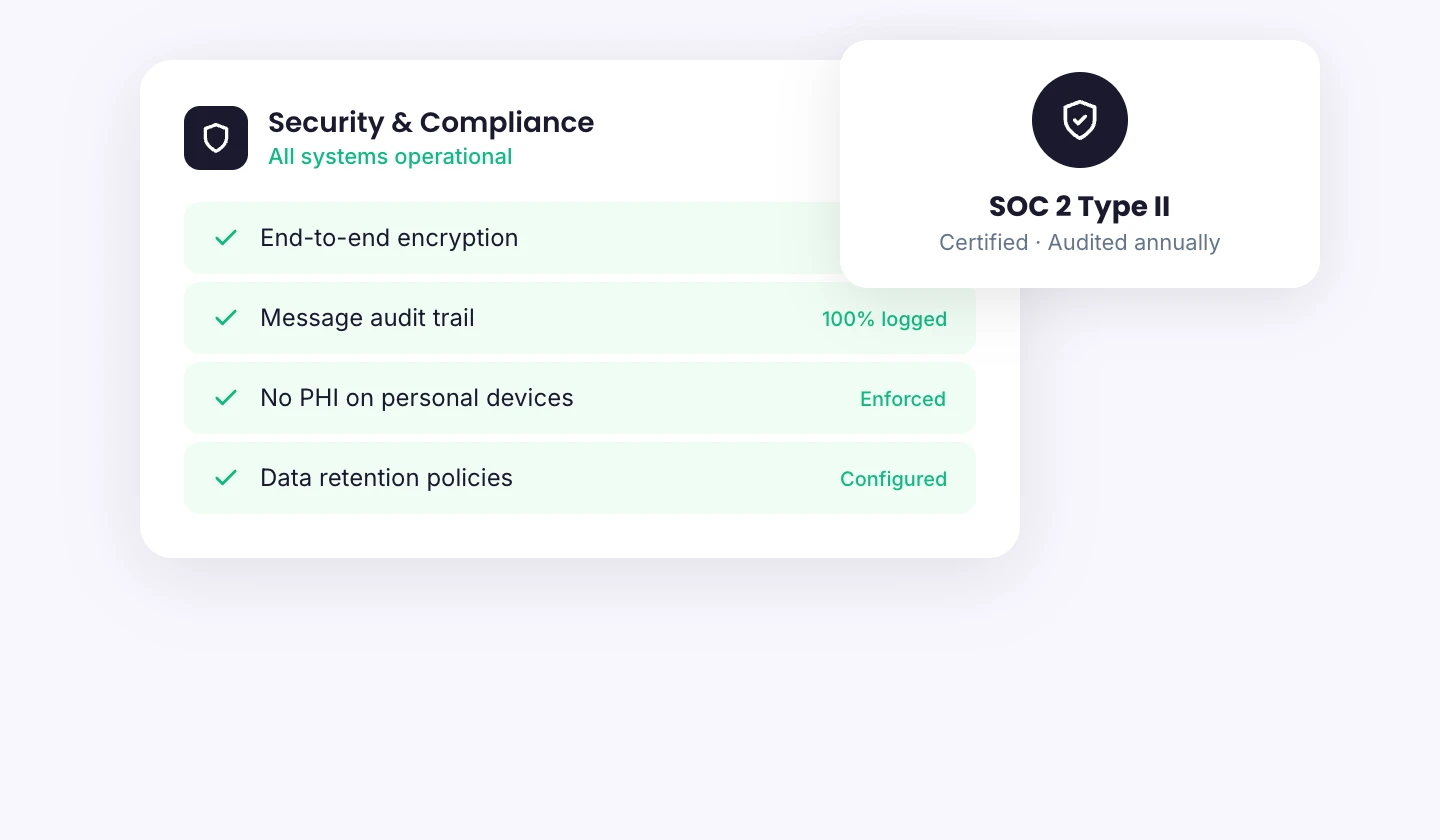Select the checkmark for No PHI on personal devices
1440x840 pixels.
coord(225,398)
